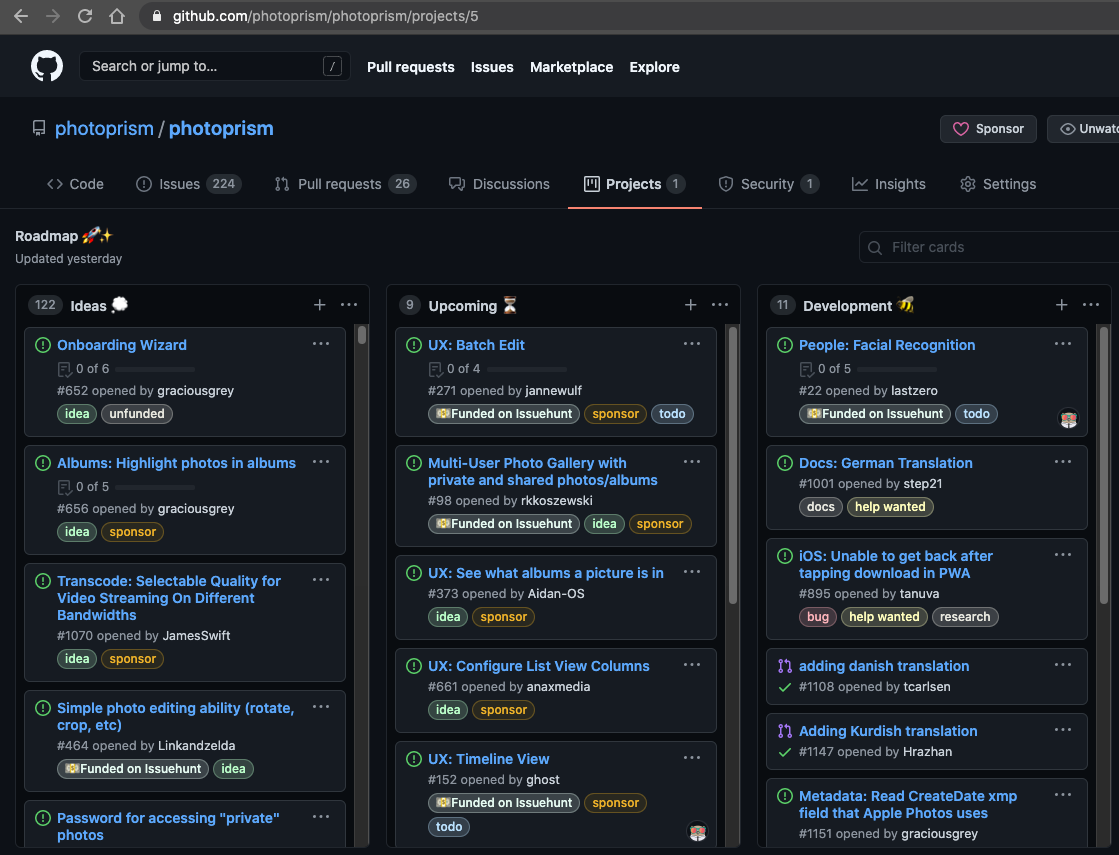Click checkmark status on adding danish translation

pos(785,687)
